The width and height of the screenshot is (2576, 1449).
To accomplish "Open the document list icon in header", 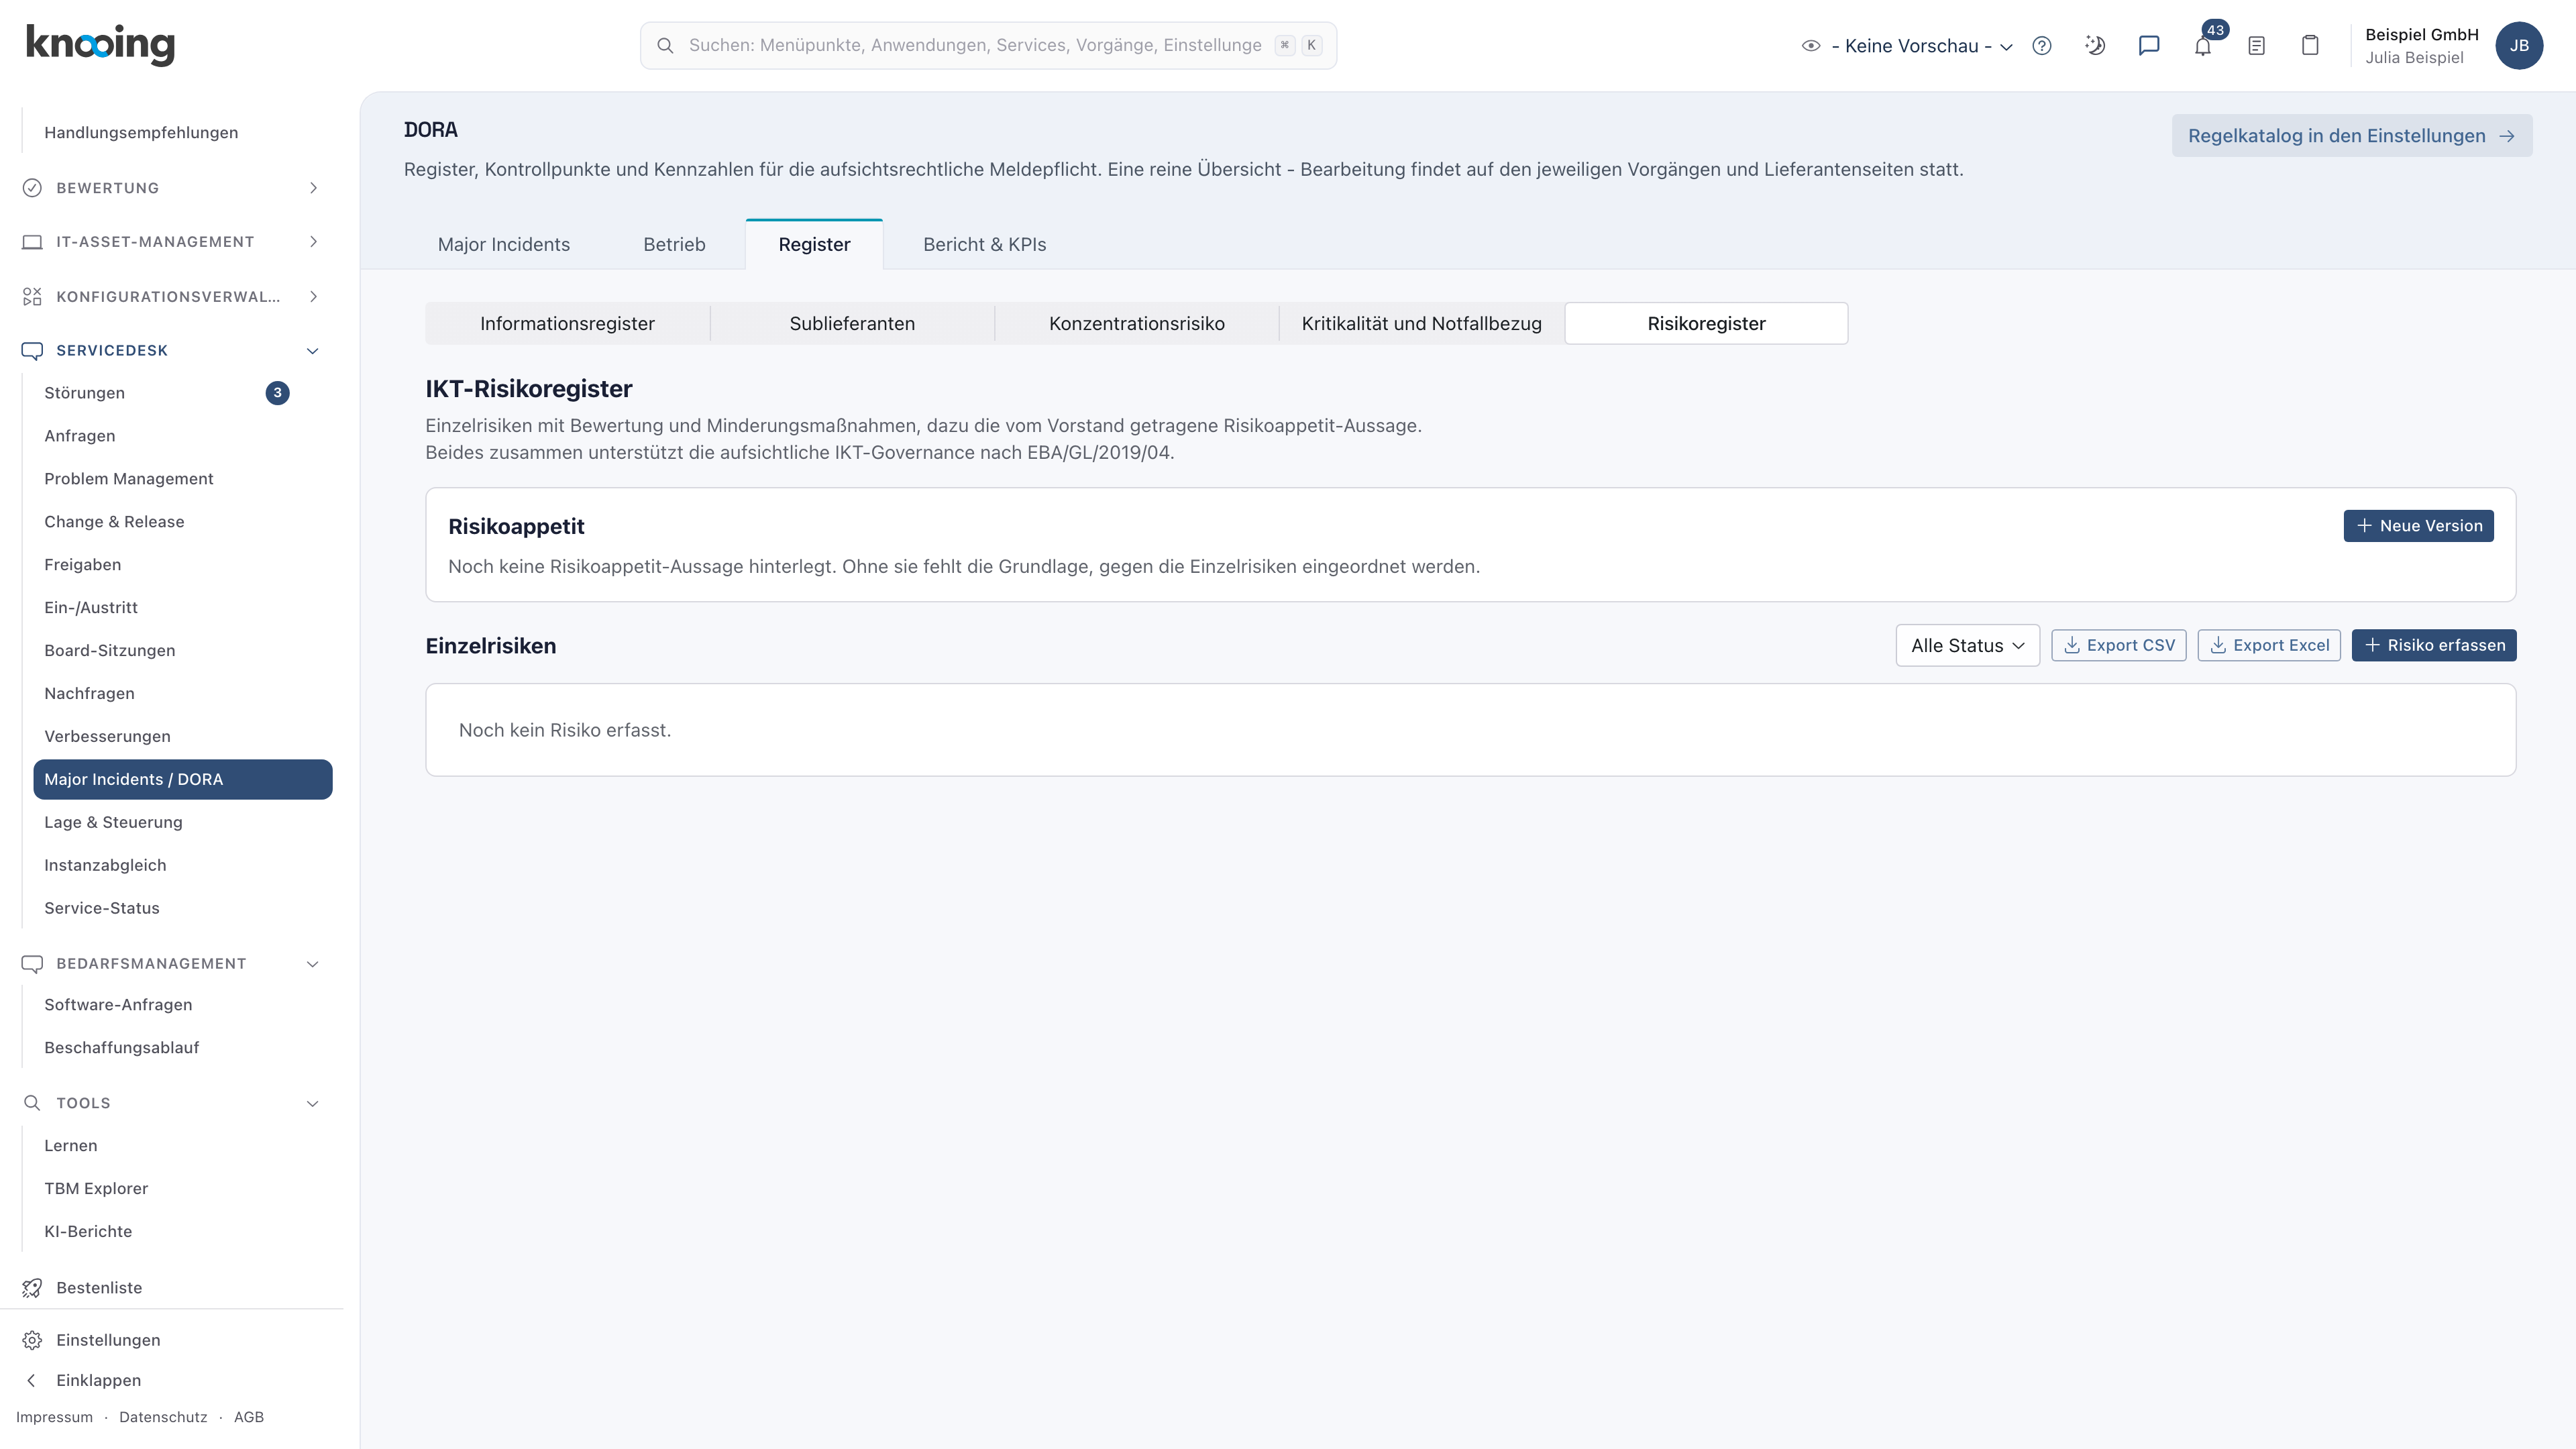I will [x=2256, y=46].
